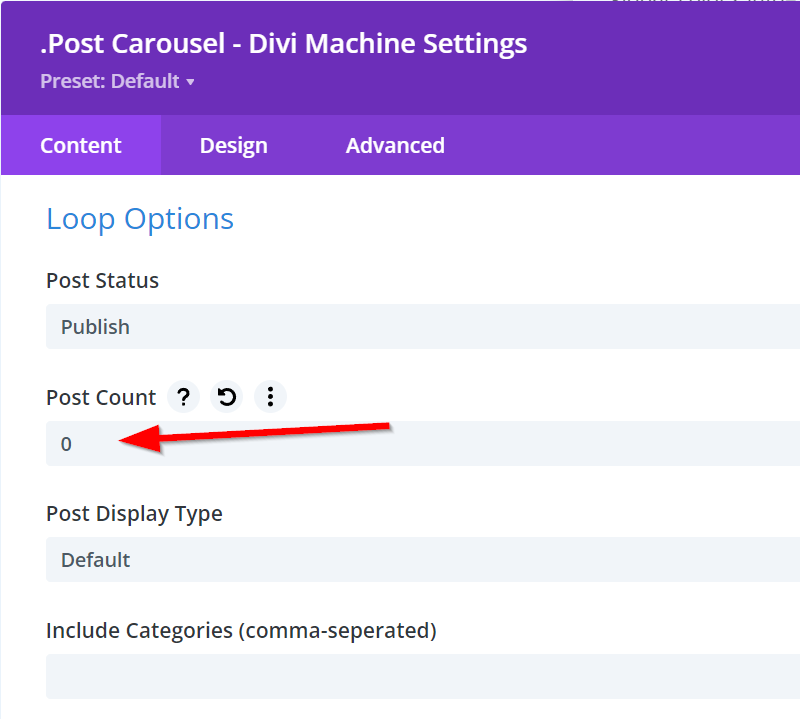800x719 pixels.
Task: Open help for Post Count
Action: pyautogui.click(x=183, y=397)
